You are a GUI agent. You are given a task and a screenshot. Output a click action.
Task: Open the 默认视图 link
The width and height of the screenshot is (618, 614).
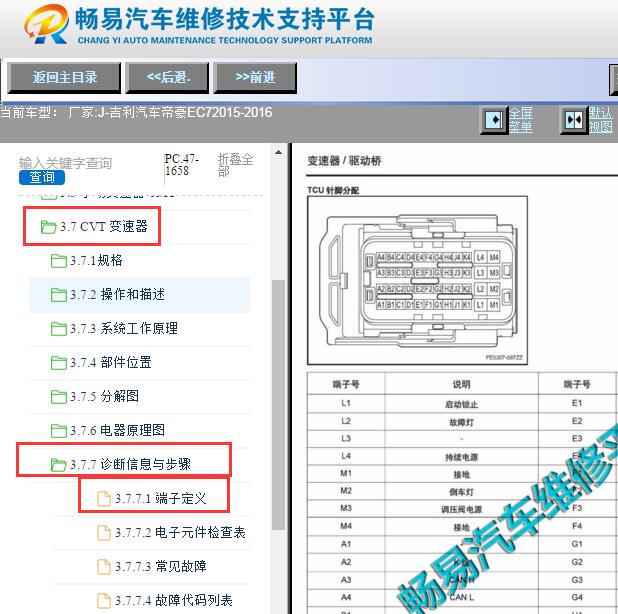[601, 120]
